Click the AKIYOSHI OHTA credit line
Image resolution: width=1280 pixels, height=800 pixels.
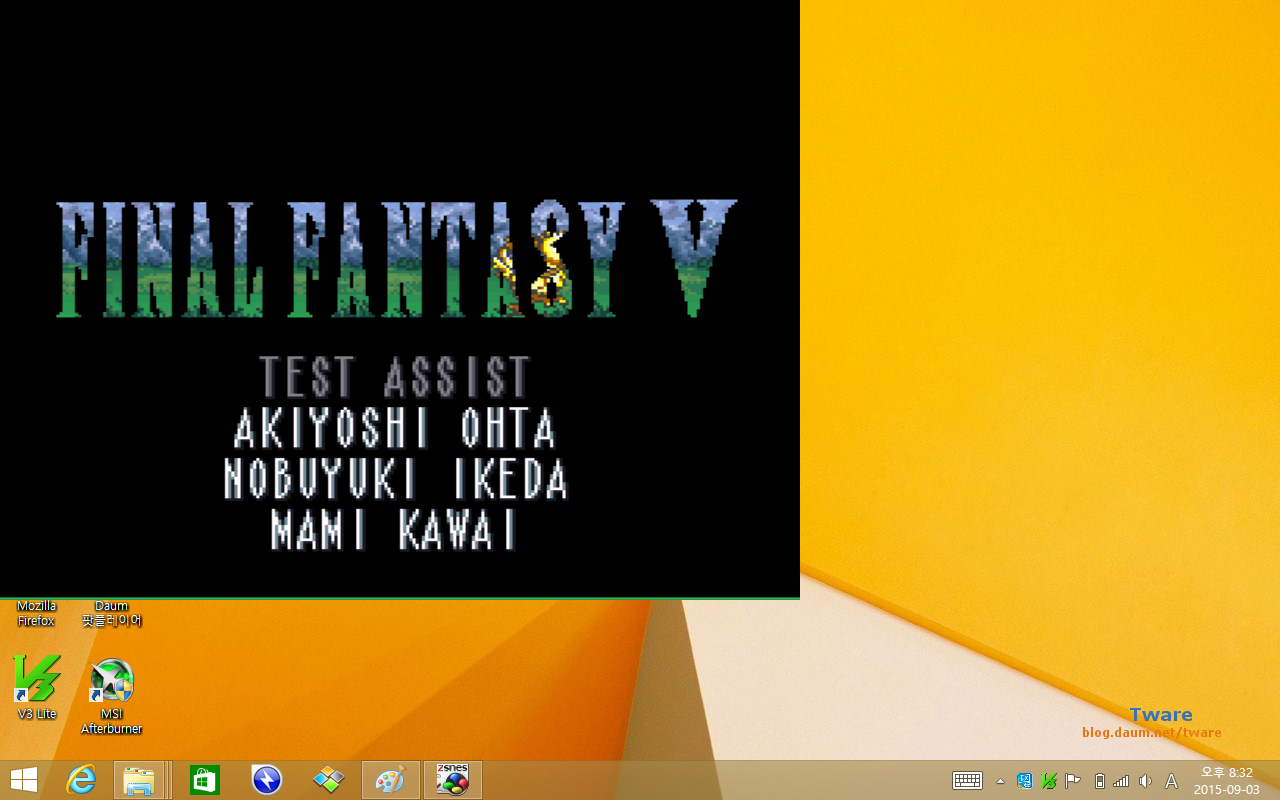tap(394, 428)
